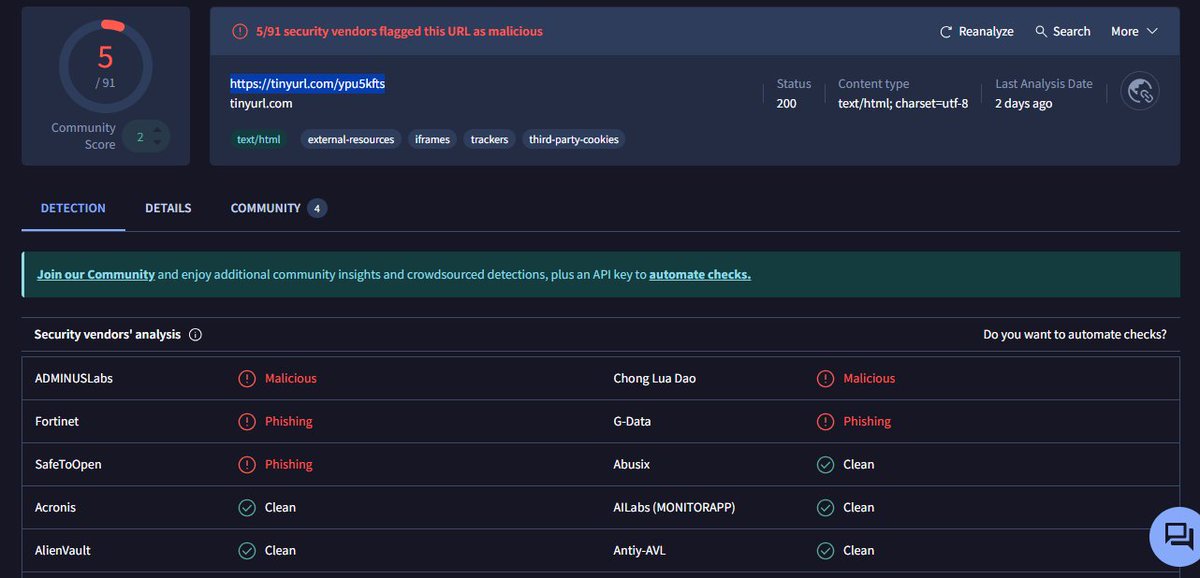Click SafeToOpen phishing alert icon
The width and height of the screenshot is (1200, 578).
pyautogui.click(x=247, y=465)
